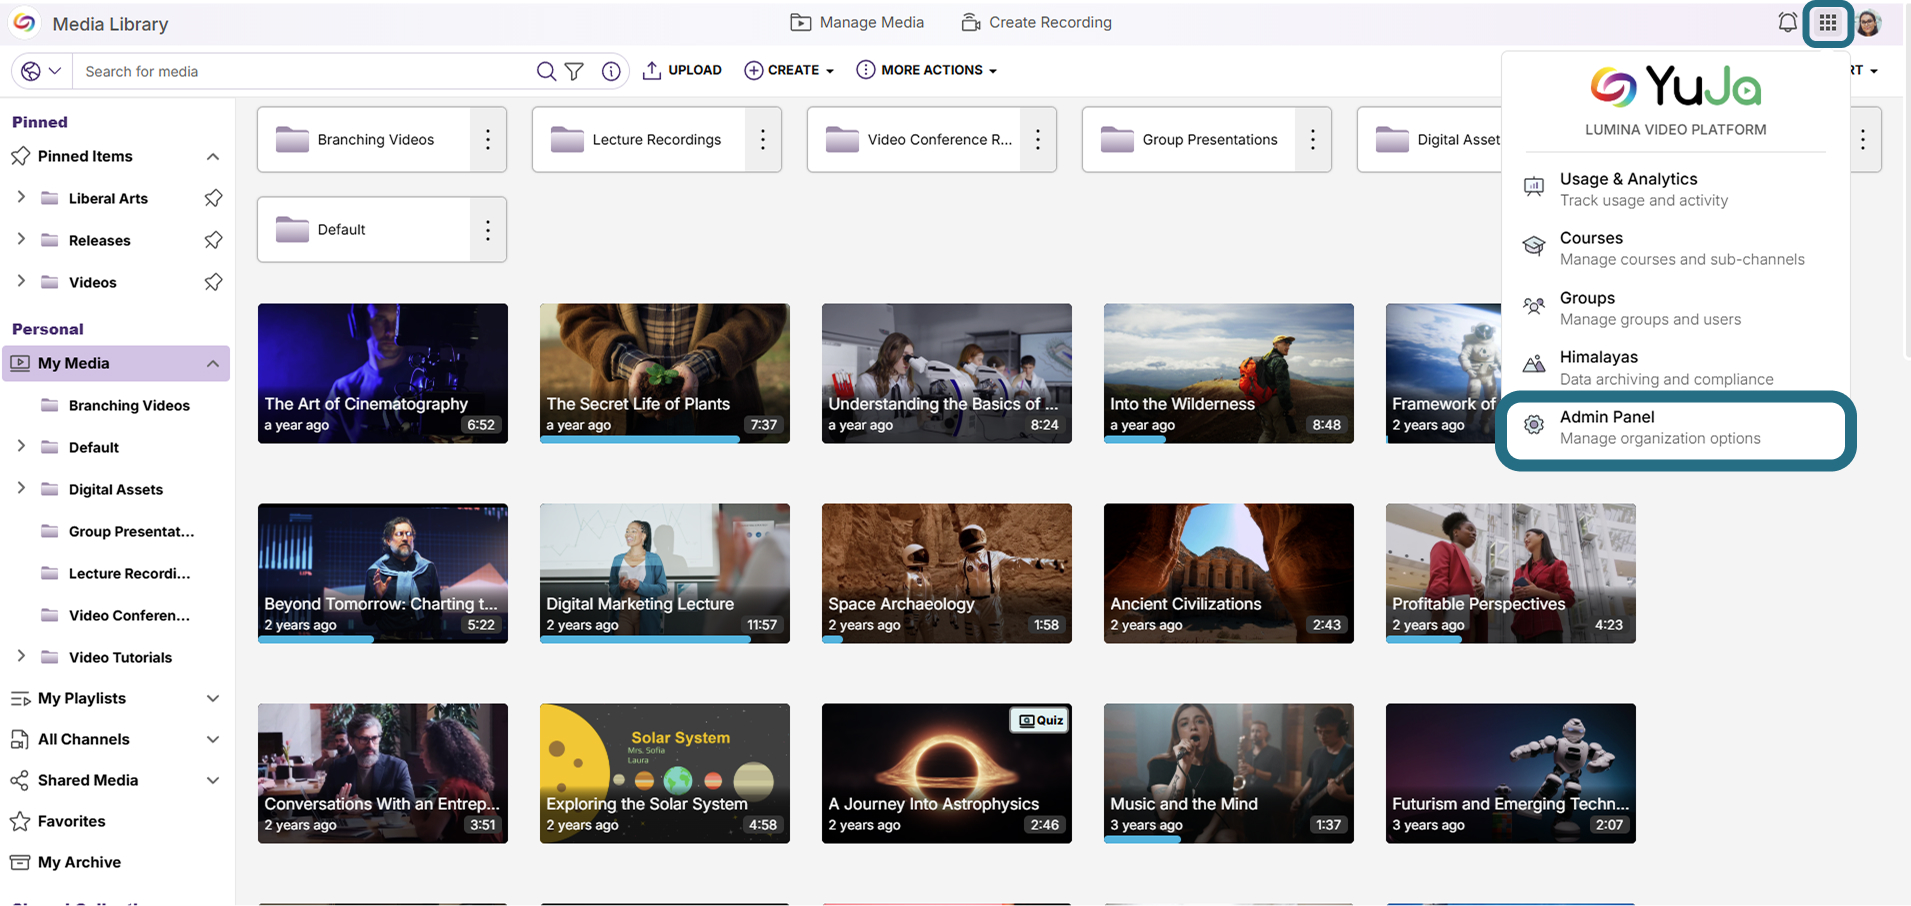Open Lecture Recordings folder options menu
Screen dimensions: 1911x906
tap(763, 139)
